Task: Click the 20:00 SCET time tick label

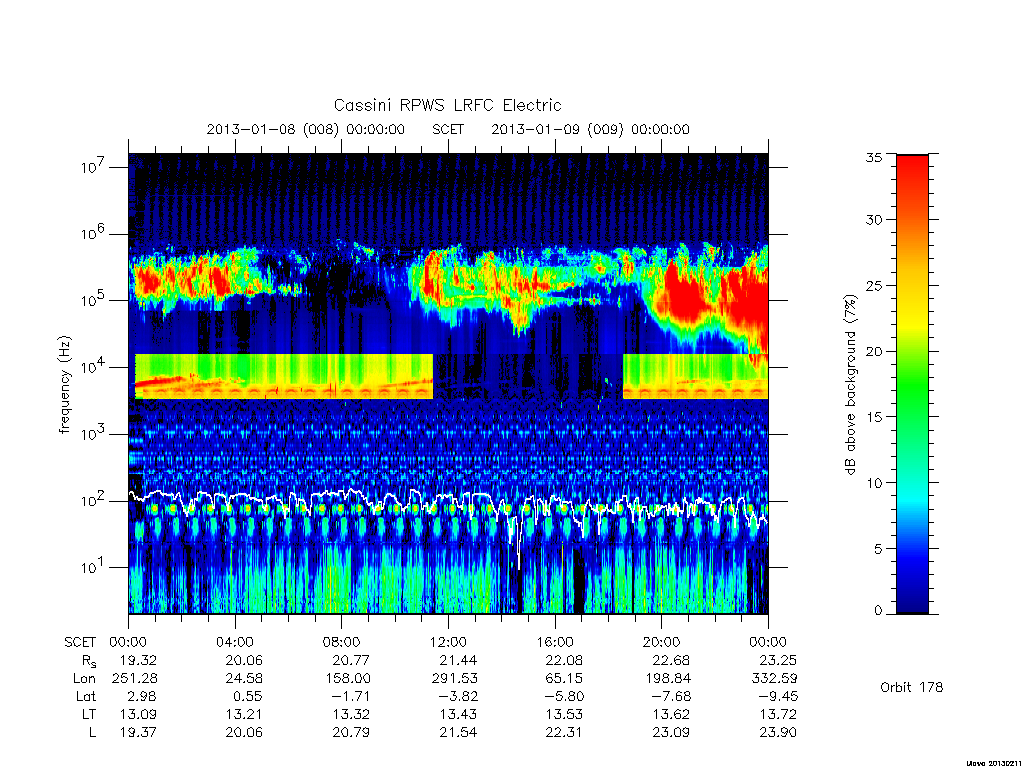Action: click(x=662, y=642)
